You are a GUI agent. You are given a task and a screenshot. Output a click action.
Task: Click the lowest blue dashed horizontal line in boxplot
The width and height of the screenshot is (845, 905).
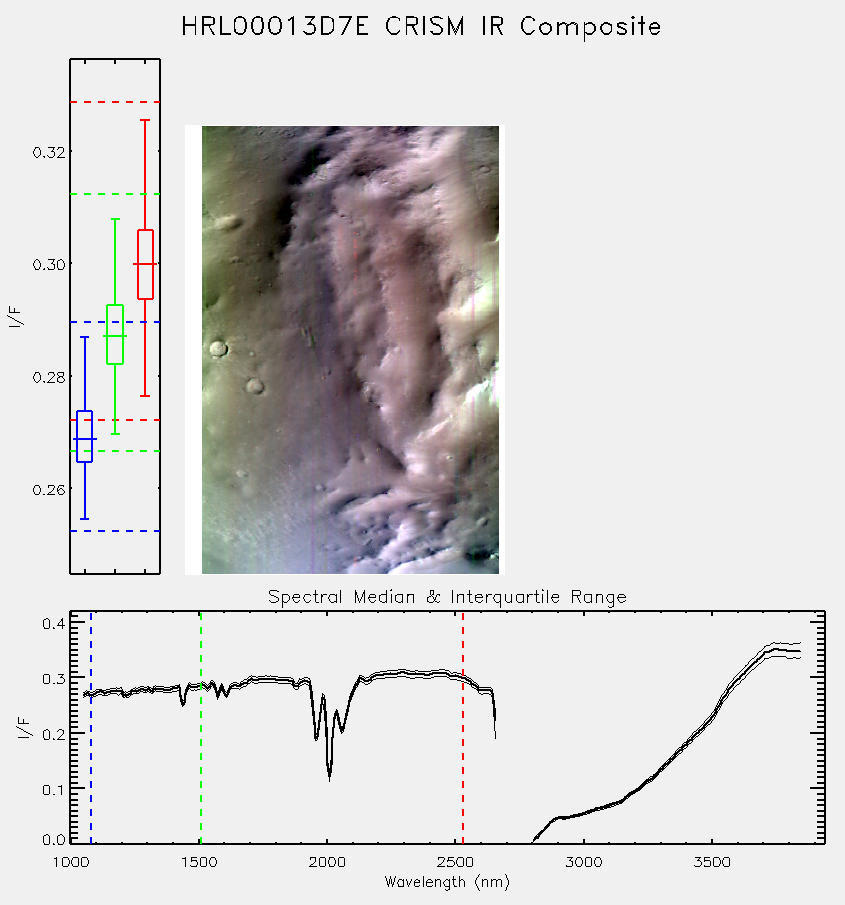115,530
